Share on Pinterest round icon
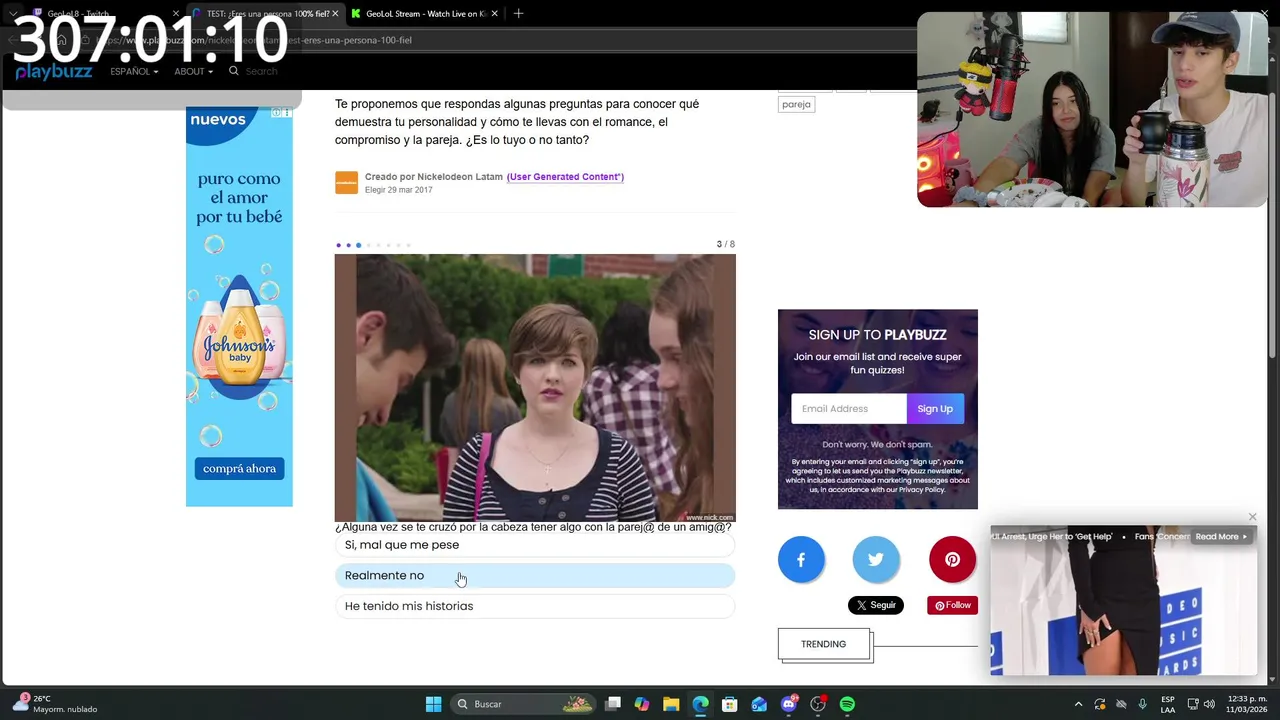 click(x=952, y=560)
